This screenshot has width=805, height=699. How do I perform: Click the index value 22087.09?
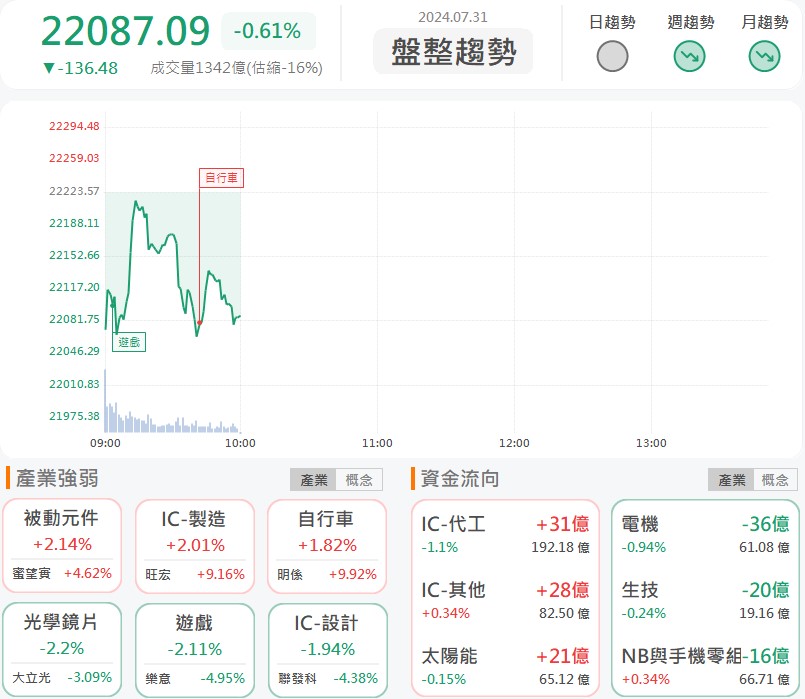pyautogui.click(x=126, y=31)
